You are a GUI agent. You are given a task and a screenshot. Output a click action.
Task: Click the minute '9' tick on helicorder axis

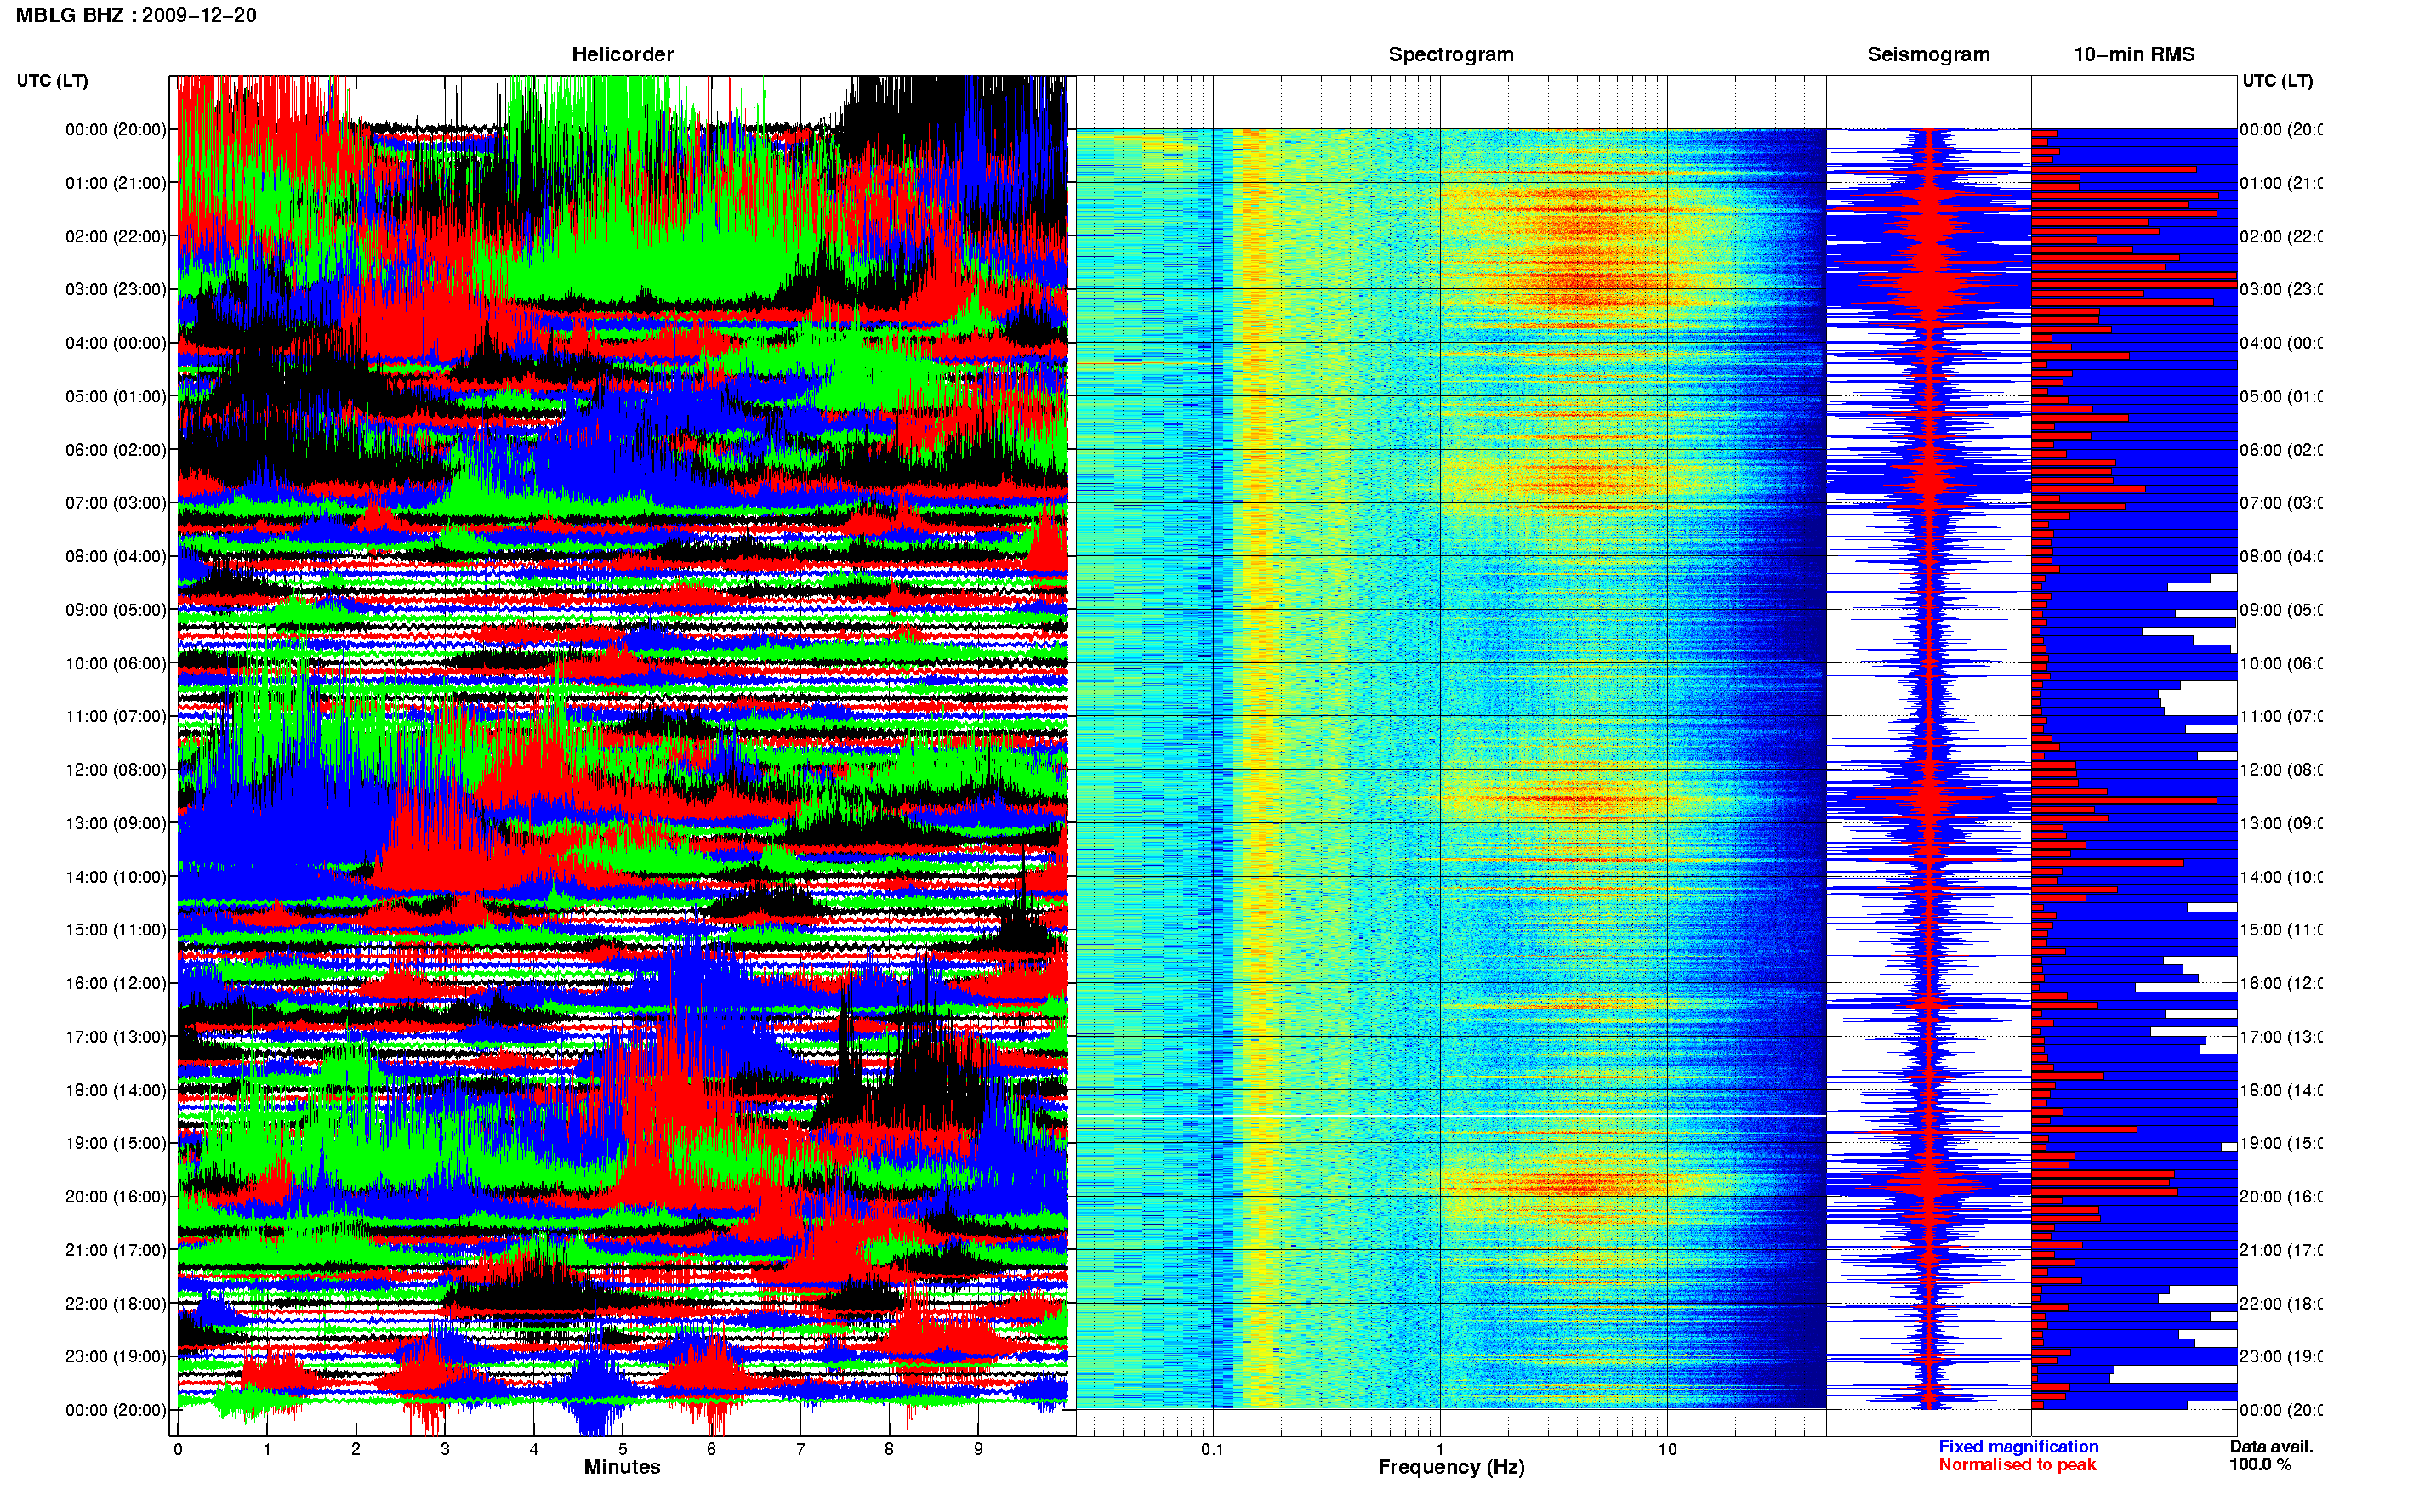978,1449
